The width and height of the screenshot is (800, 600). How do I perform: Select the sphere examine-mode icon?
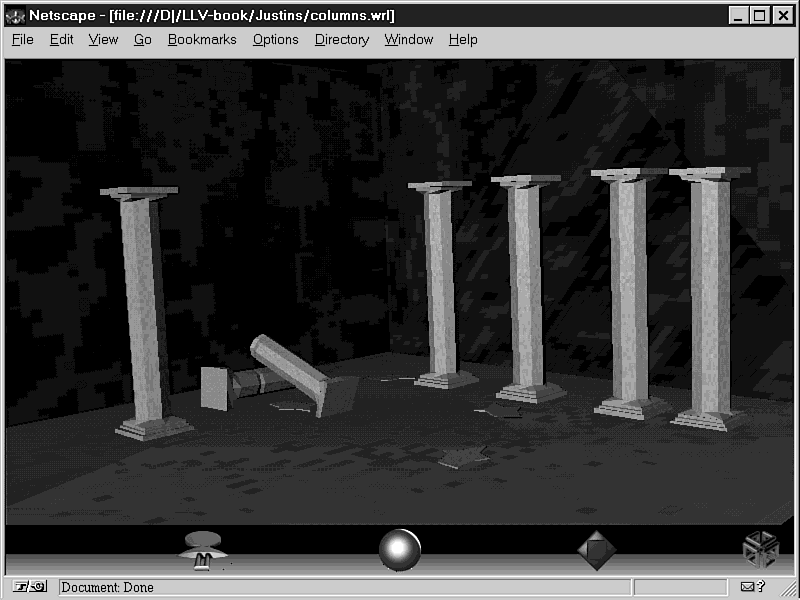400,550
